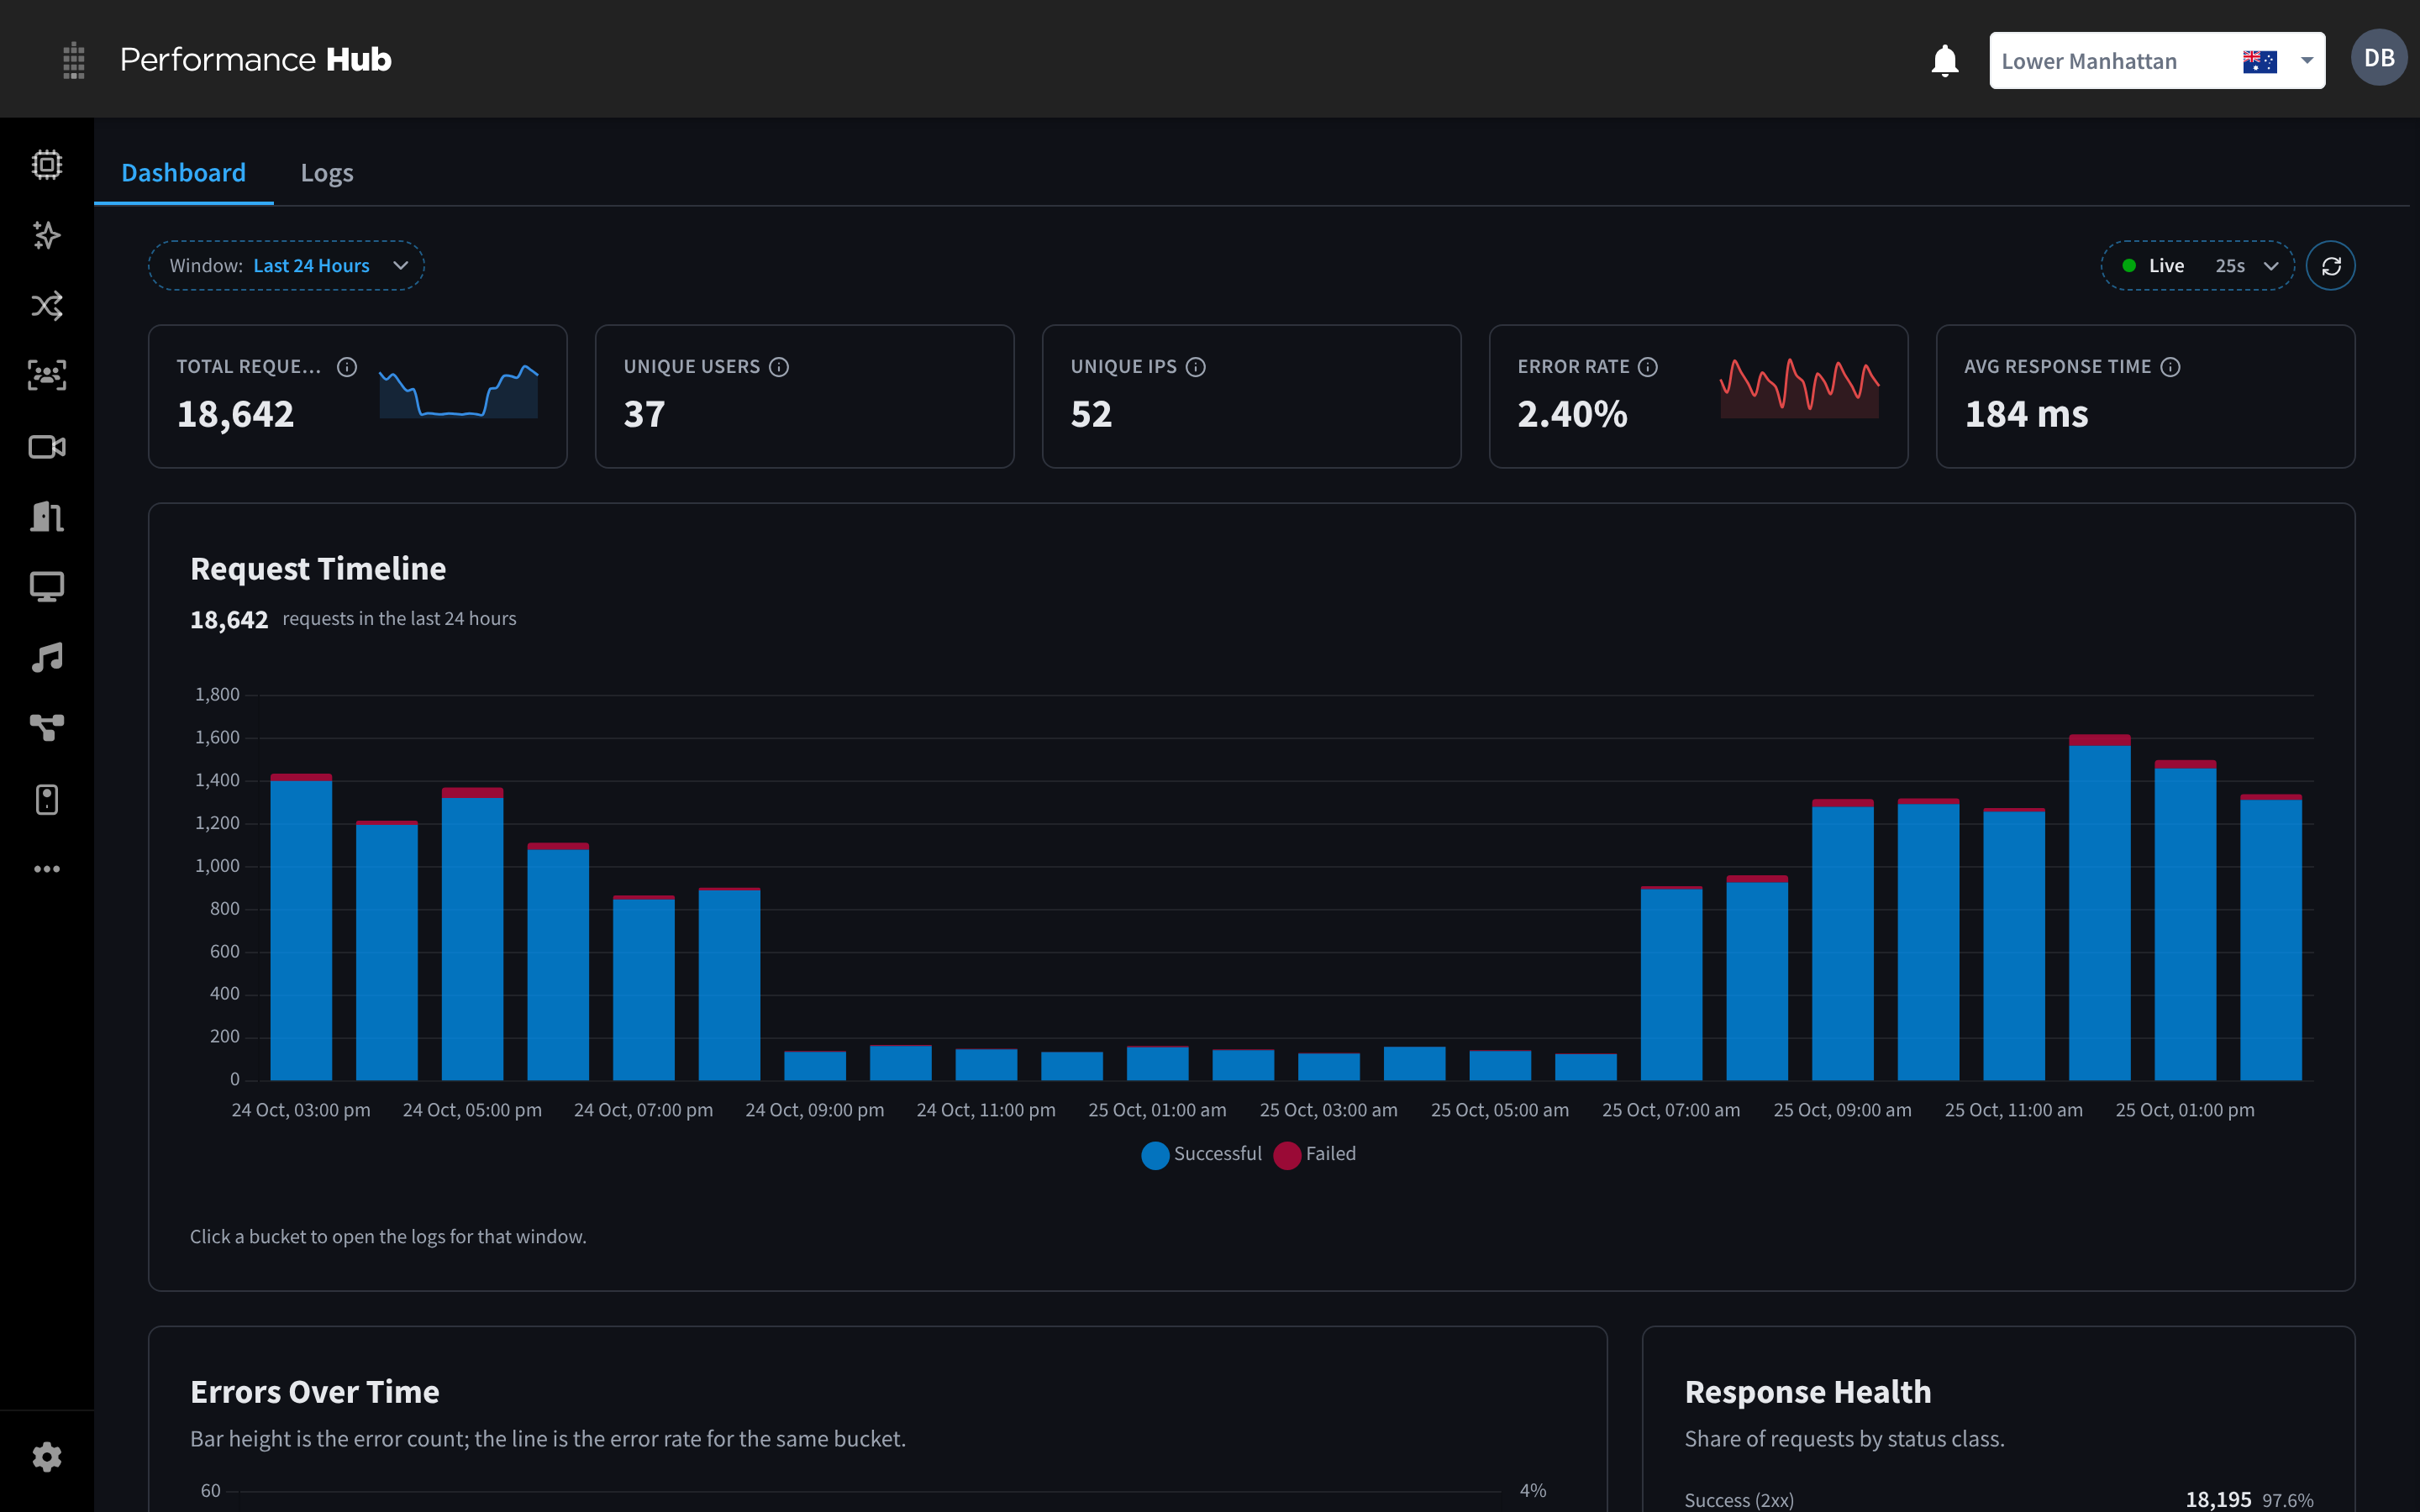Viewport: 2420px width, 1512px height.
Task: Click the 24 Oct, 03:00 pm bar
Action: click(301, 927)
